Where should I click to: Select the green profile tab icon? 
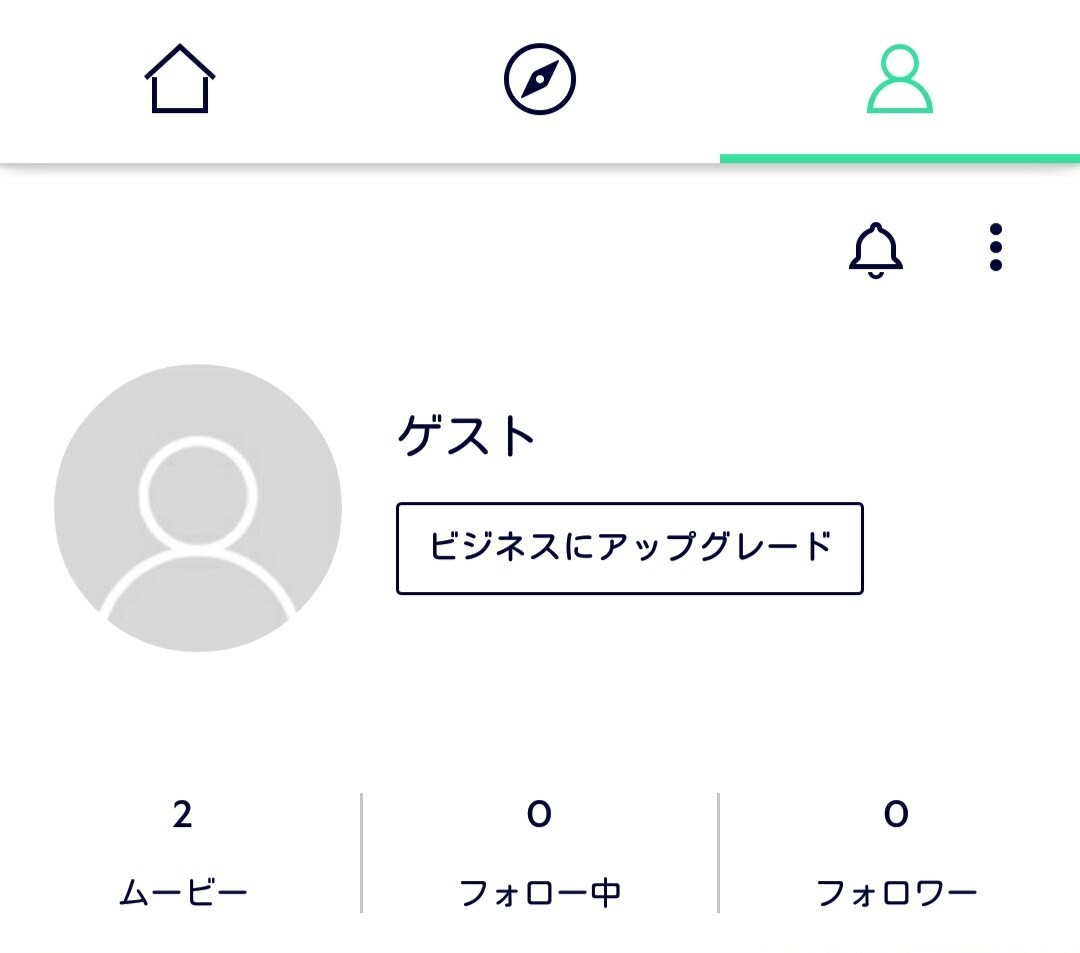tap(899, 79)
